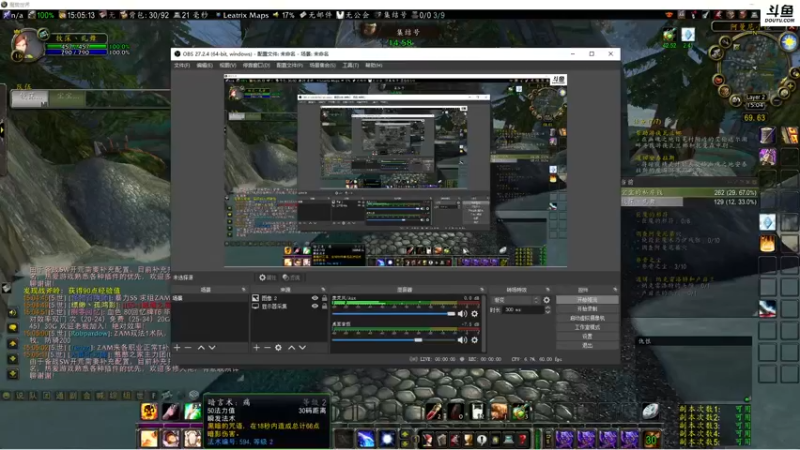The width and height of the screenshot is (800, 450).
Task: Undock the 混音器 audio mixer panel
Action: click(482, 290)
